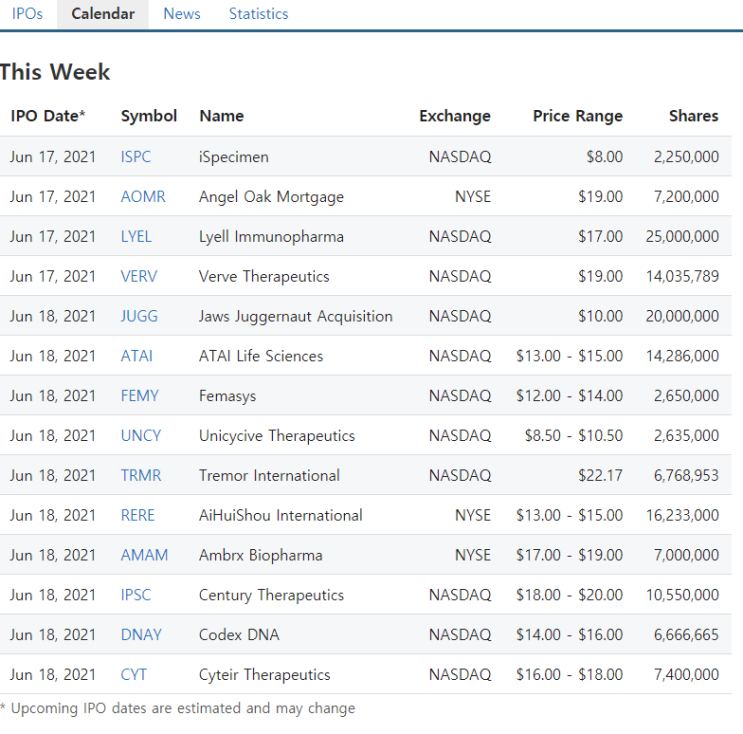Click the JUGG symbol link

pyautogui.click(x=139, y=316)
